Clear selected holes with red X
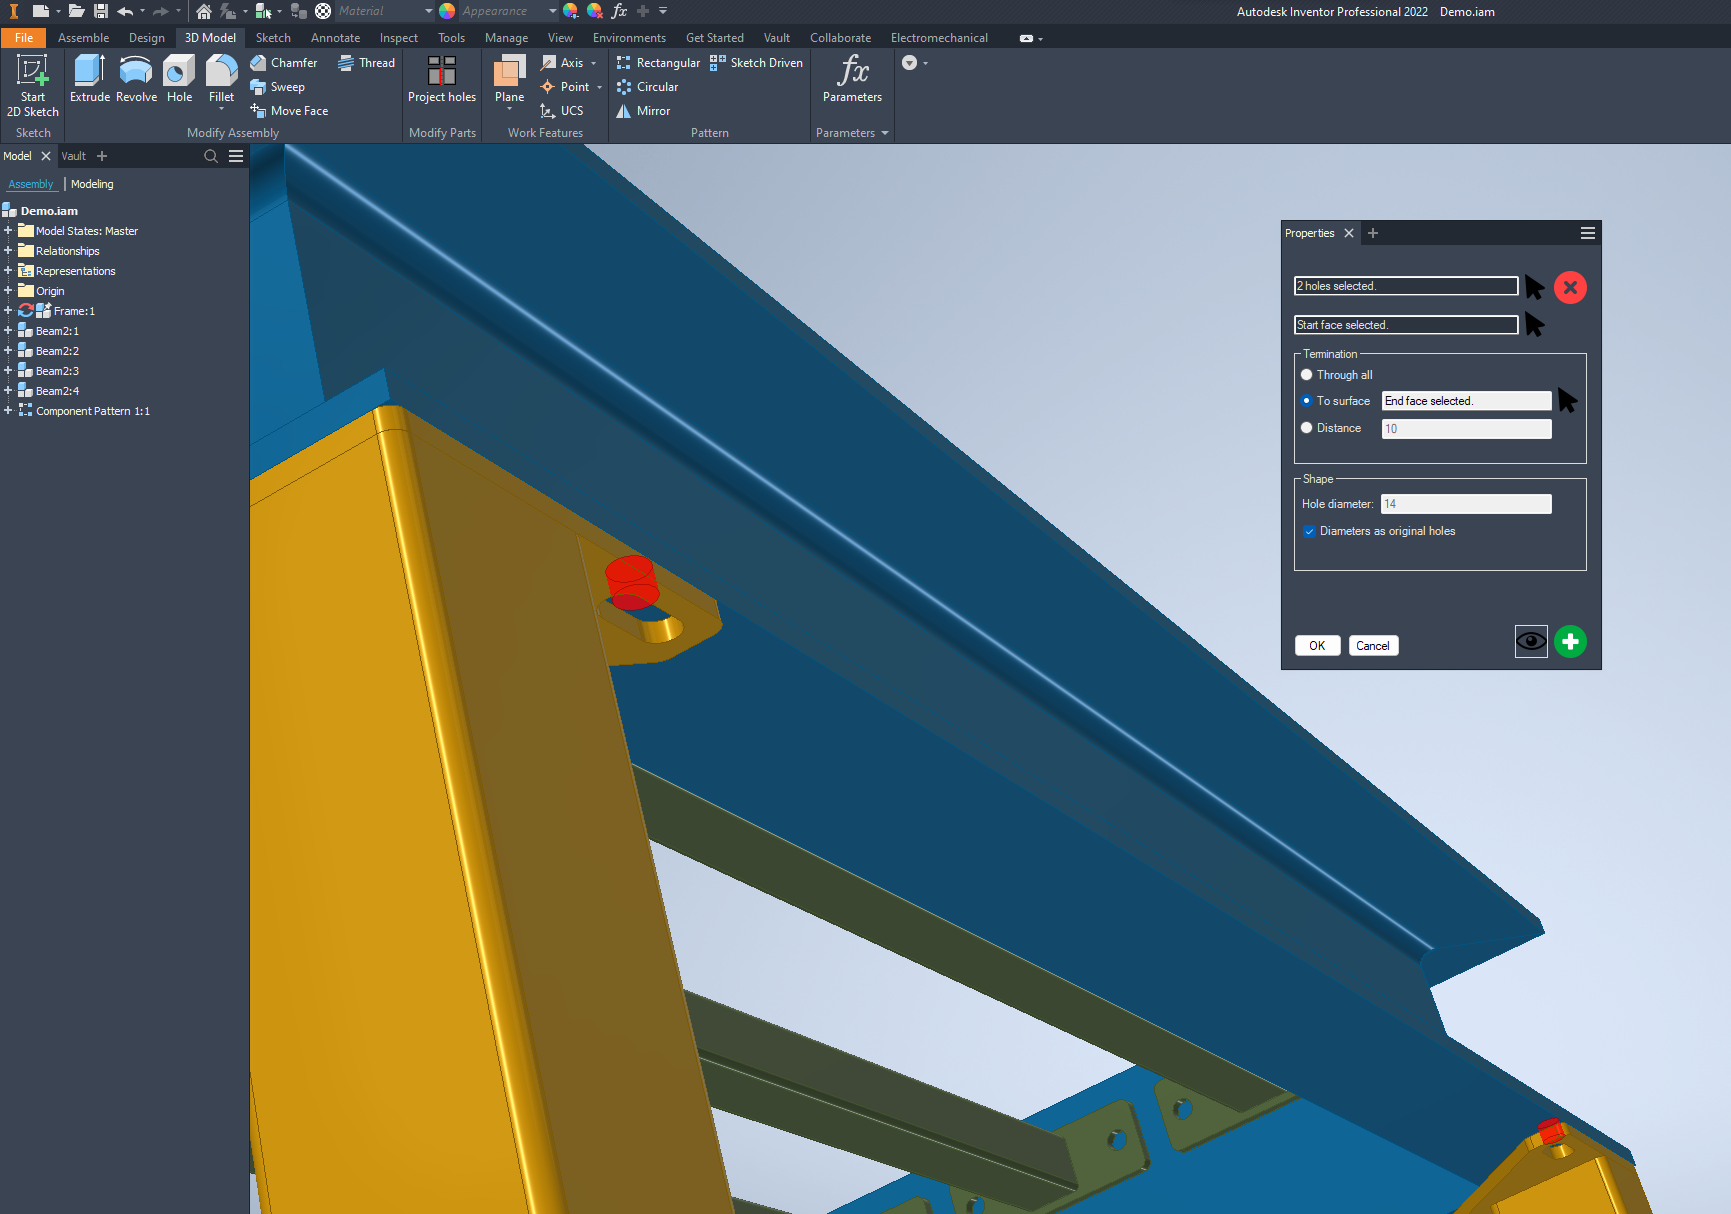Screen dimensions: 1731x1214 (1570, 288)
